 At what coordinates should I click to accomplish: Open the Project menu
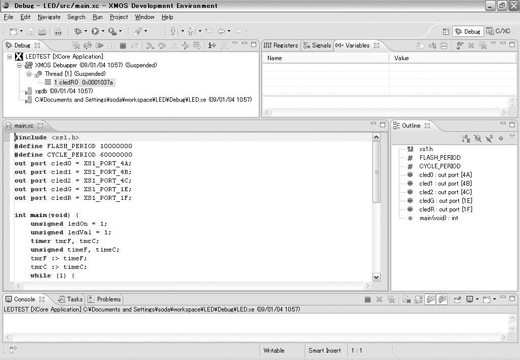[x=119, y=17]
